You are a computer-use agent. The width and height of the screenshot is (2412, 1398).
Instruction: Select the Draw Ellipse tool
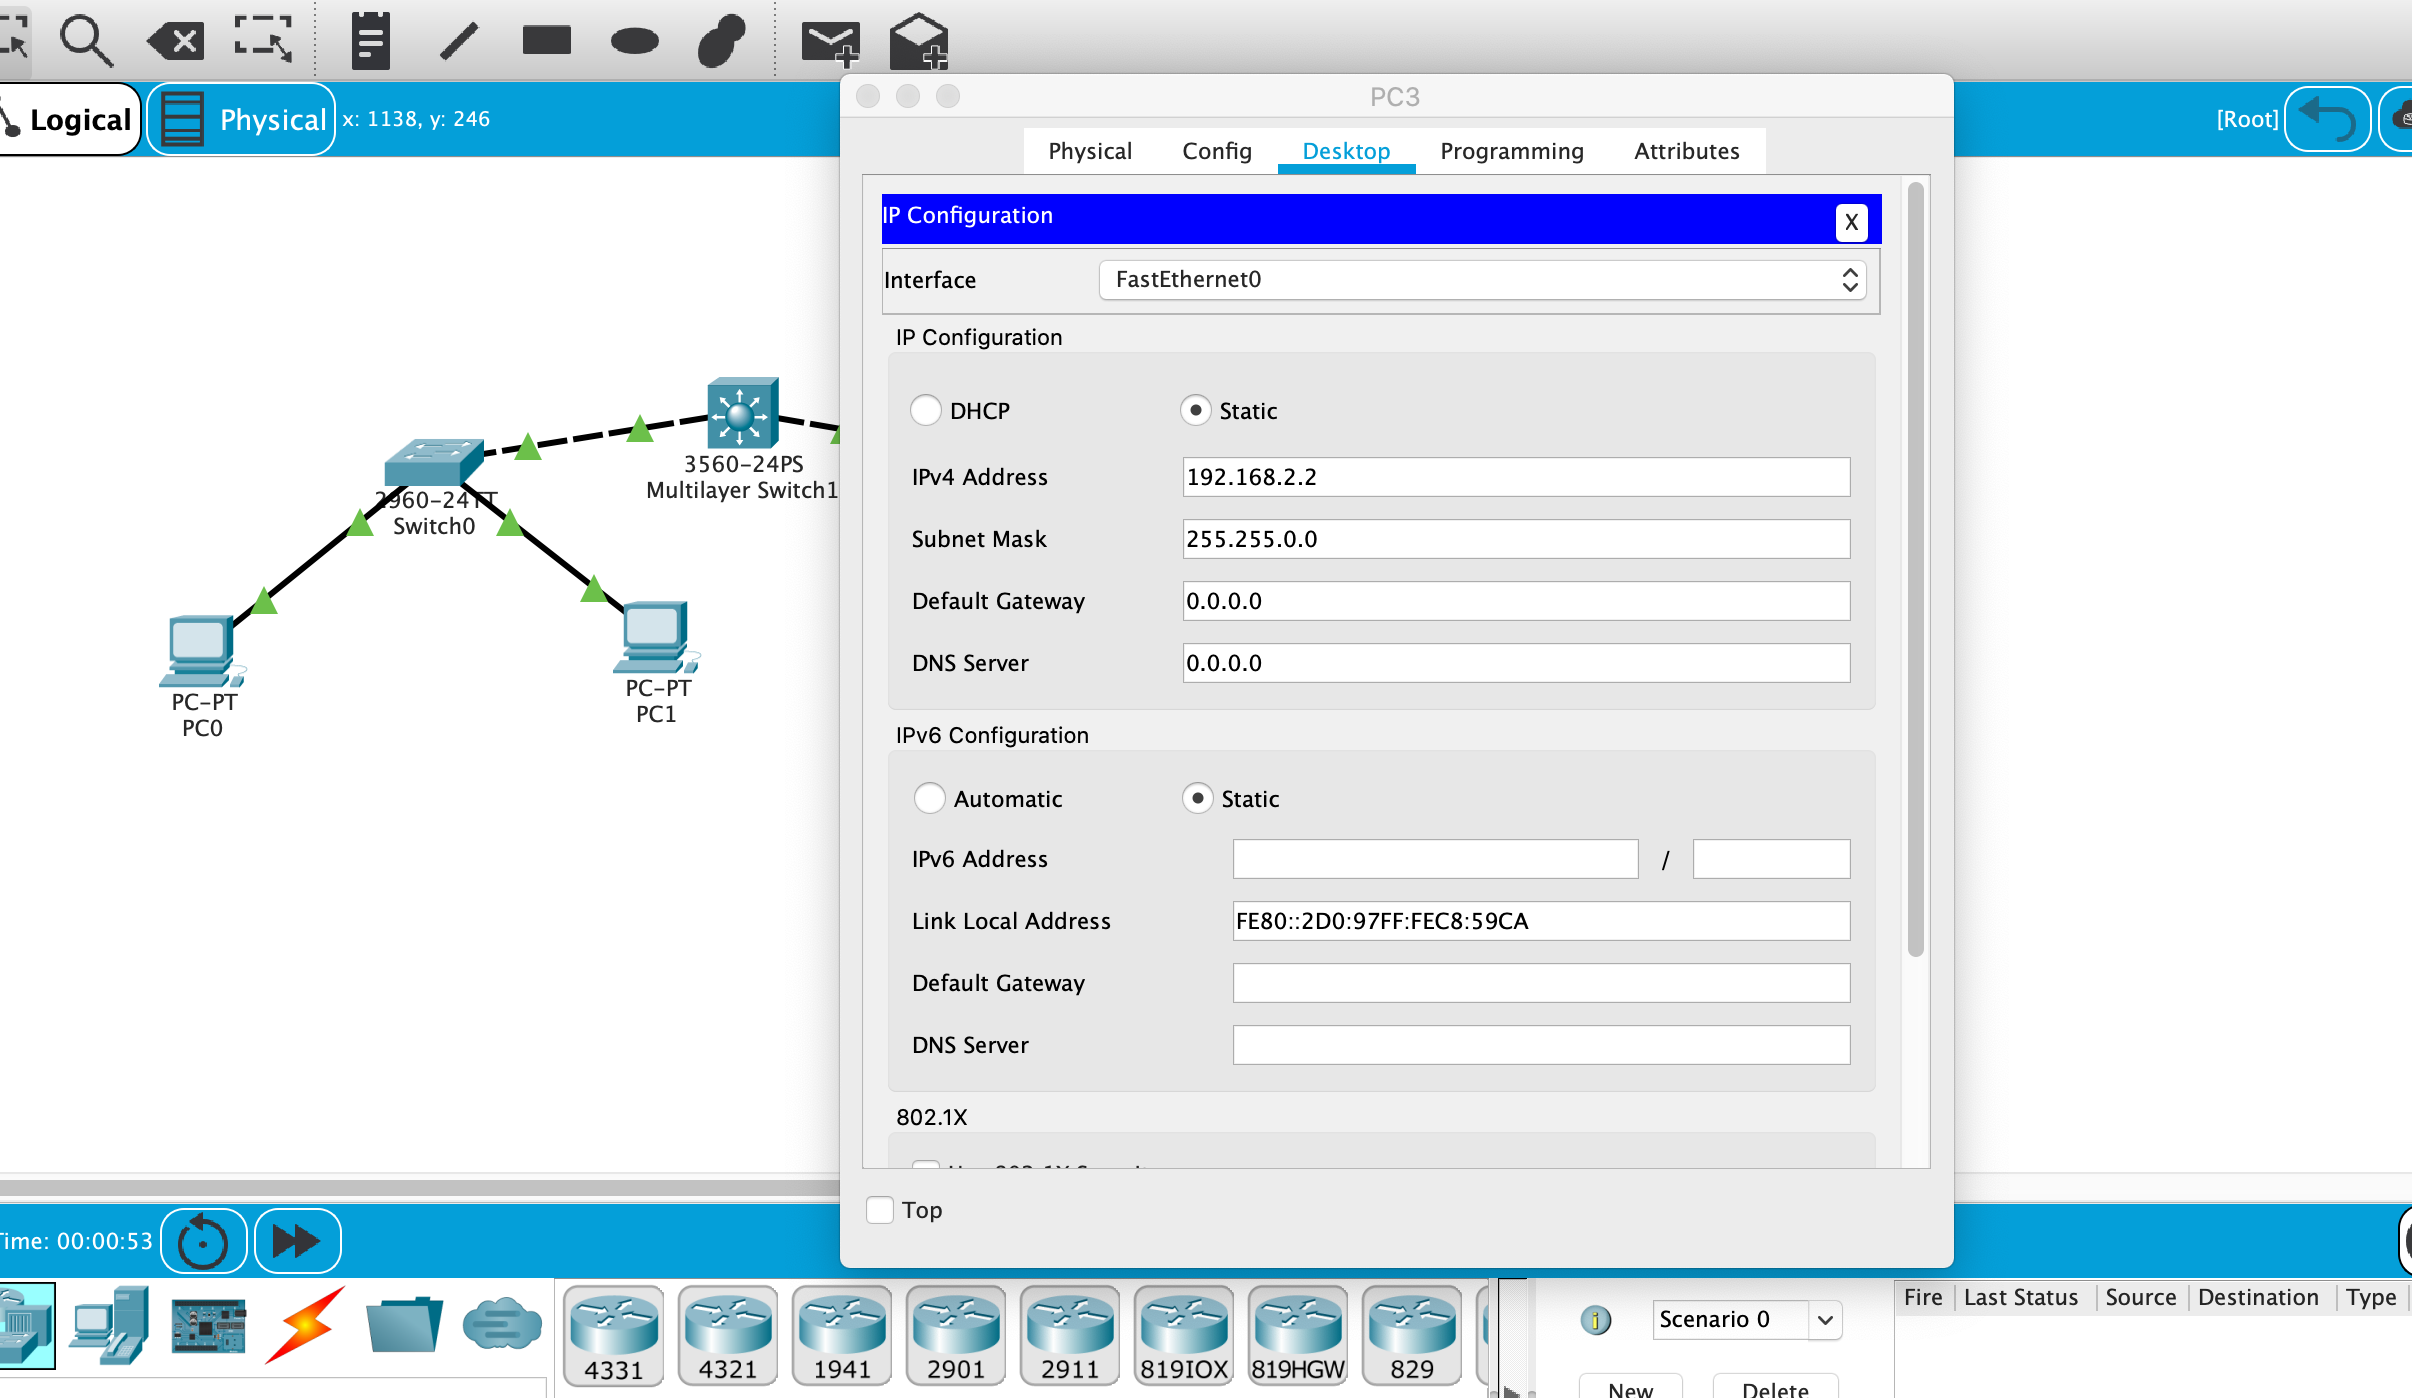click(x=634, y=41)
